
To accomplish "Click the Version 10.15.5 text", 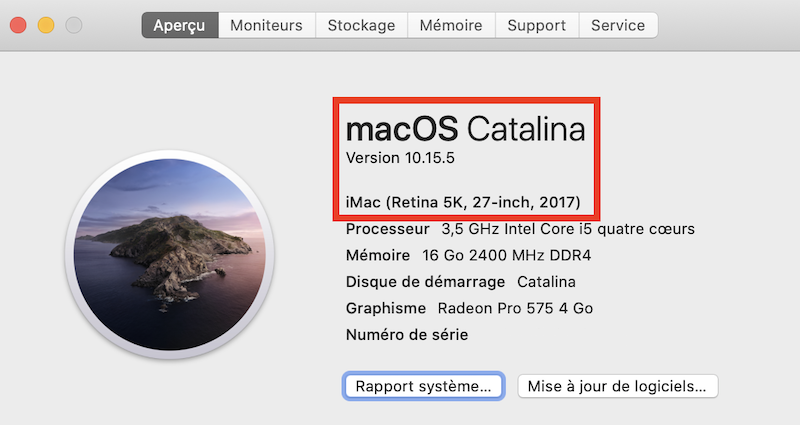I will [x=400, y=158].
